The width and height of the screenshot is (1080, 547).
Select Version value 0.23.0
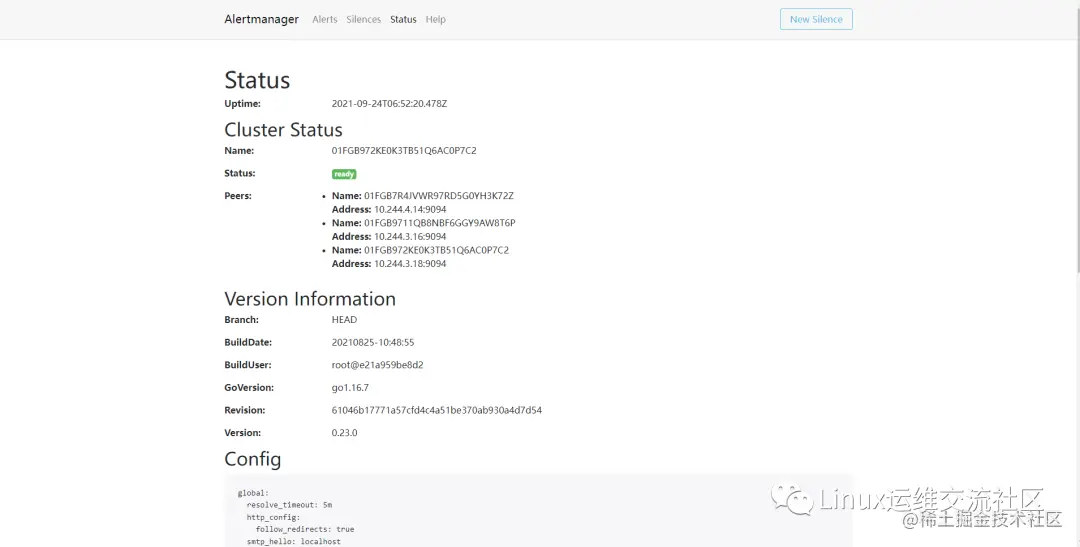click(344, 433)
